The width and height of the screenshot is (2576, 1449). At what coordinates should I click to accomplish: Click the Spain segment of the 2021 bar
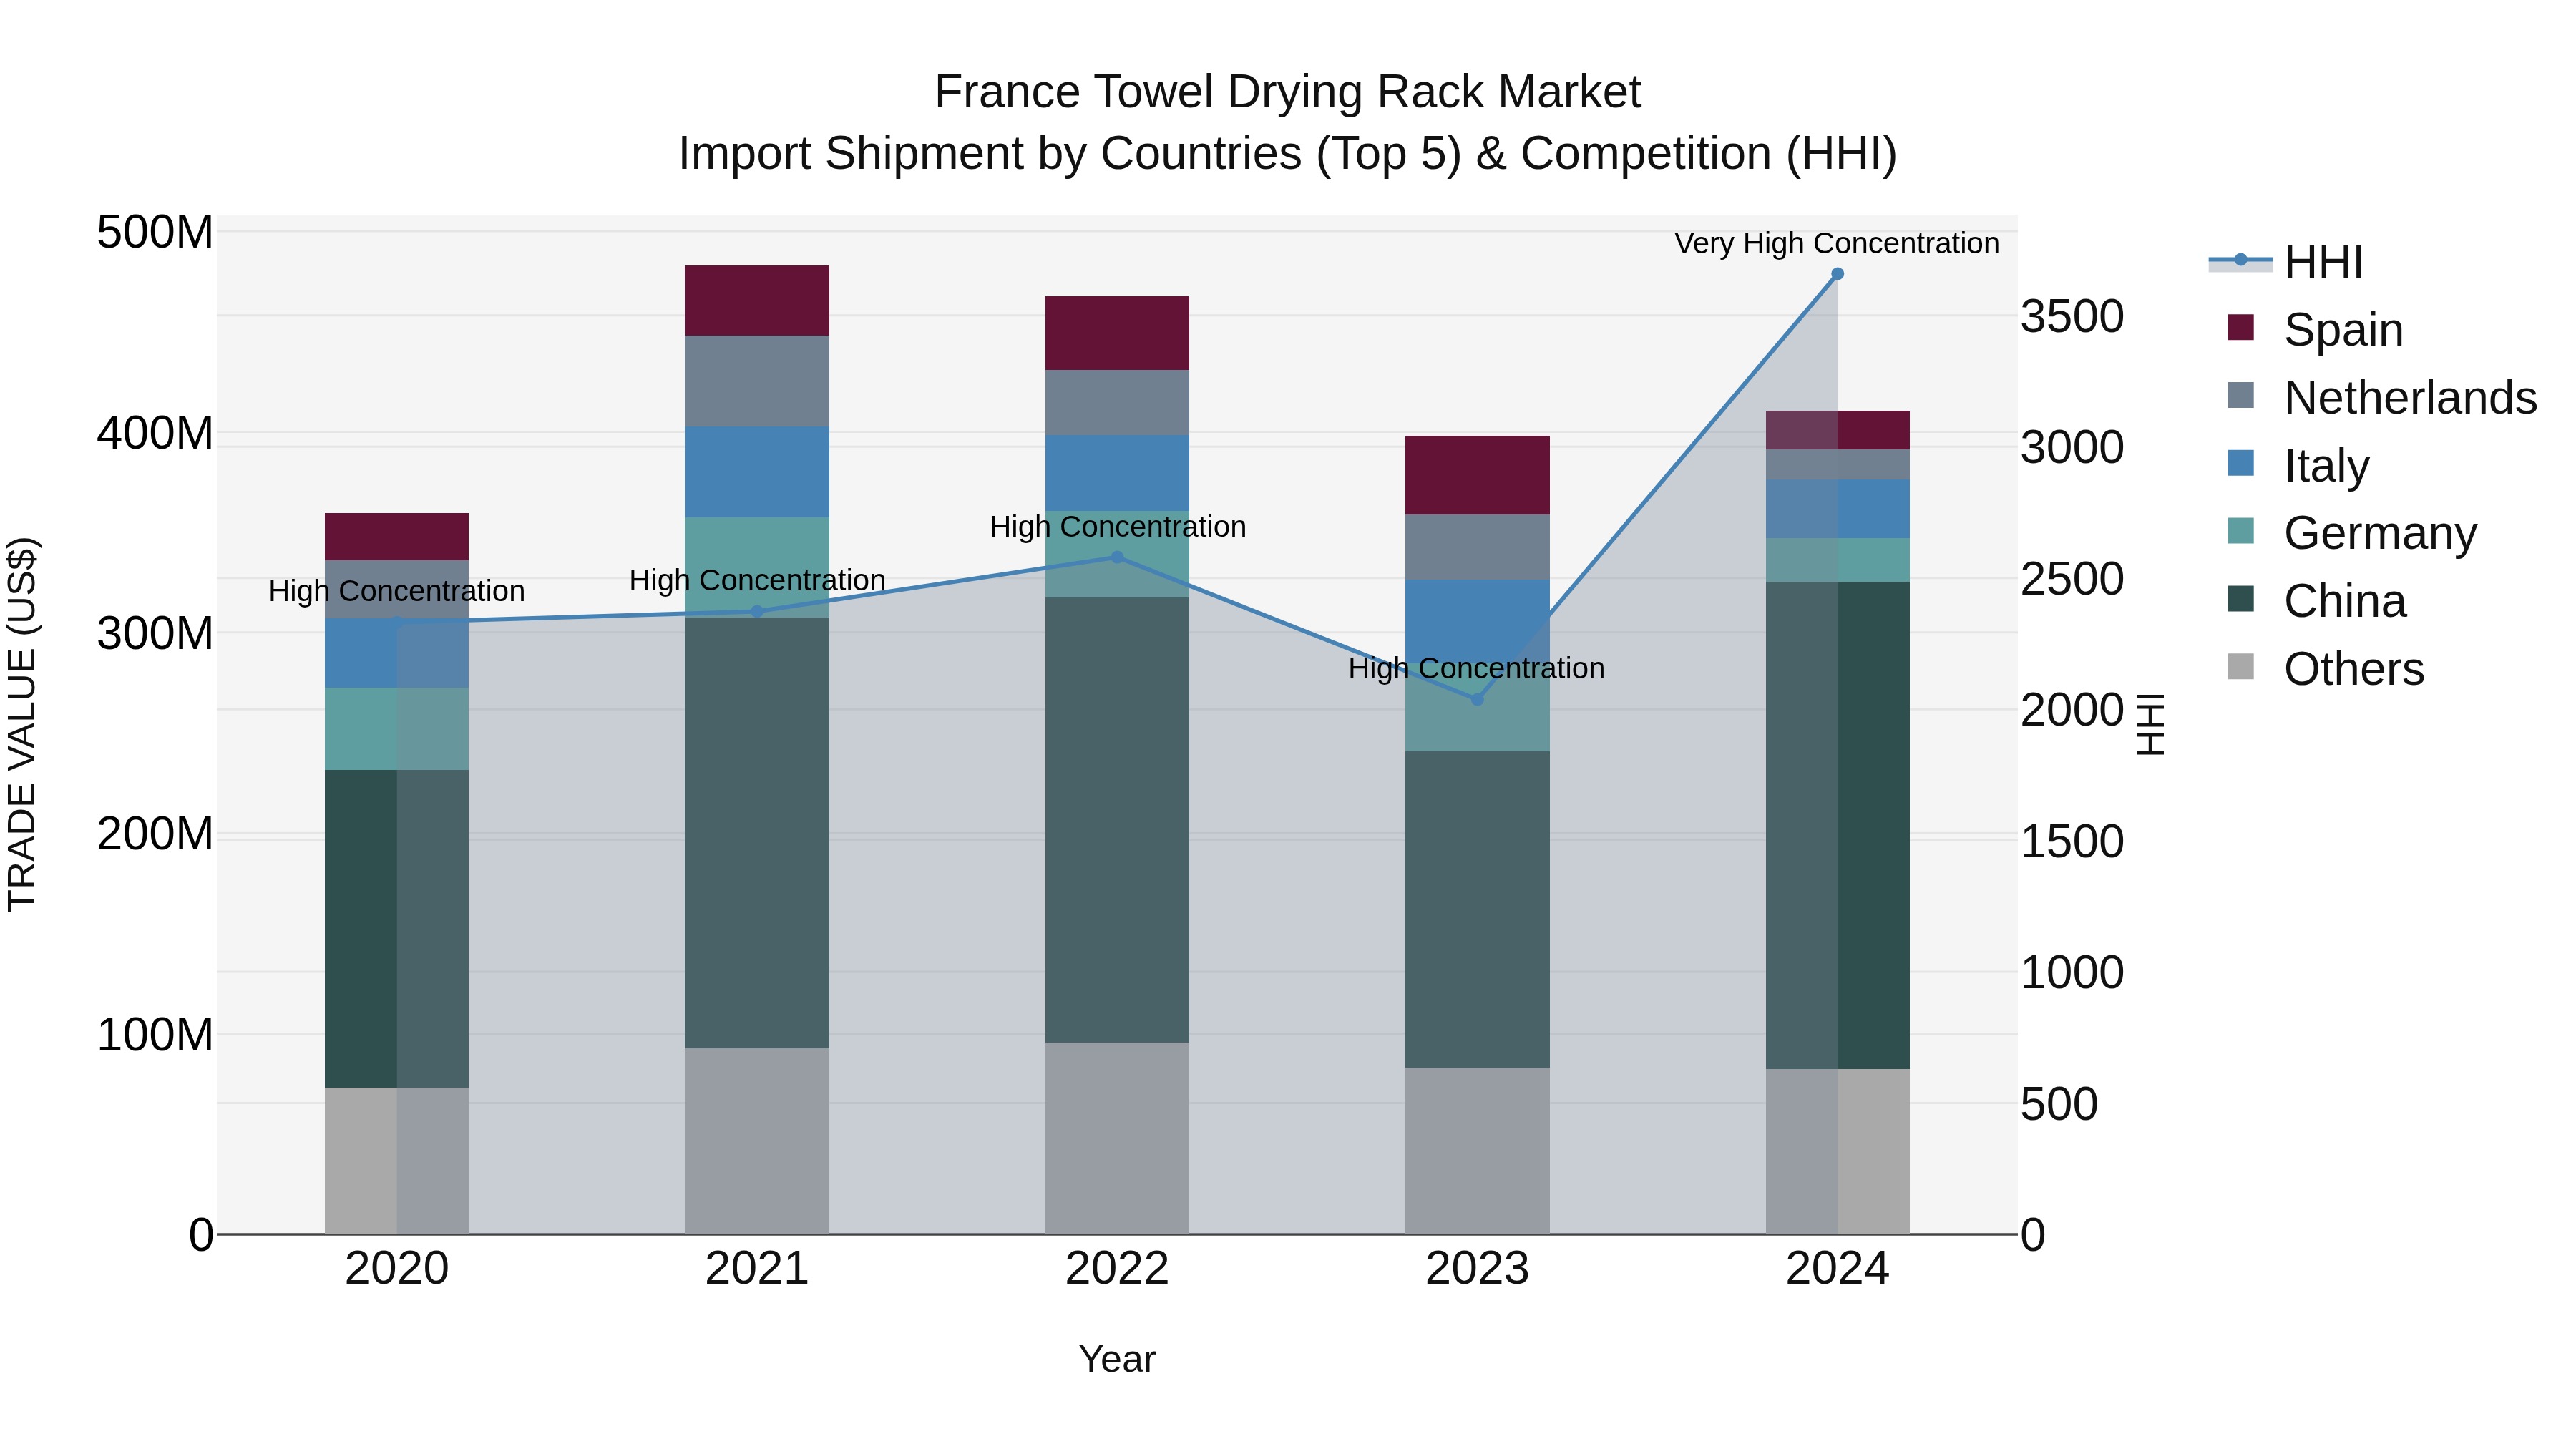[757, 300]
